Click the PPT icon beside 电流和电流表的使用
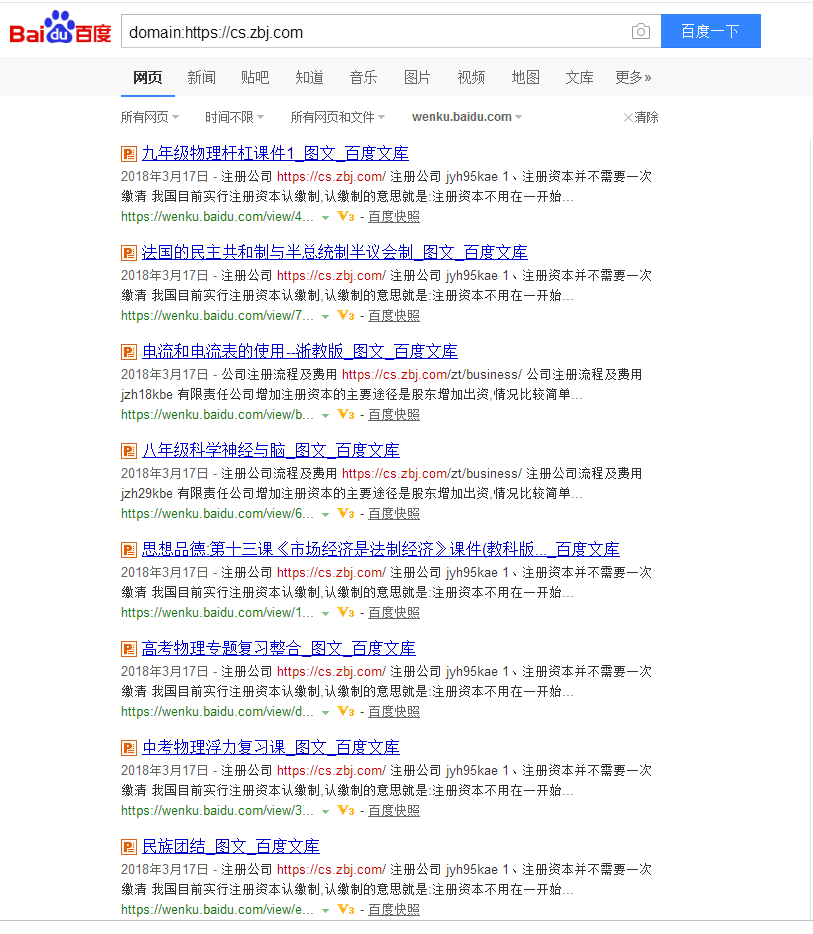This screenshot has height=934, width=813. [129, 352]
